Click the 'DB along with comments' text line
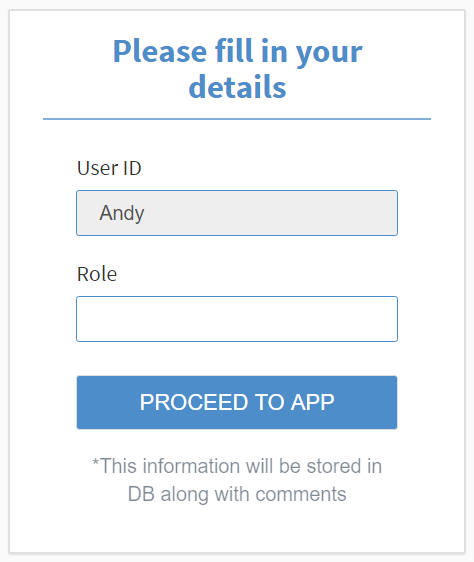Viewport: 474px width, 562px height. point(237,494)
